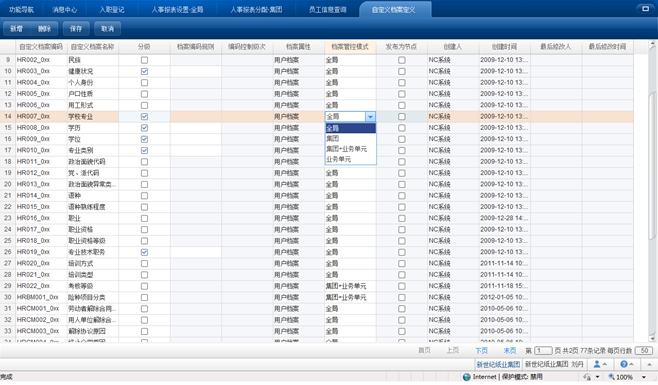Switch to the 员工信息查询 tab

(x=328, y=10)
